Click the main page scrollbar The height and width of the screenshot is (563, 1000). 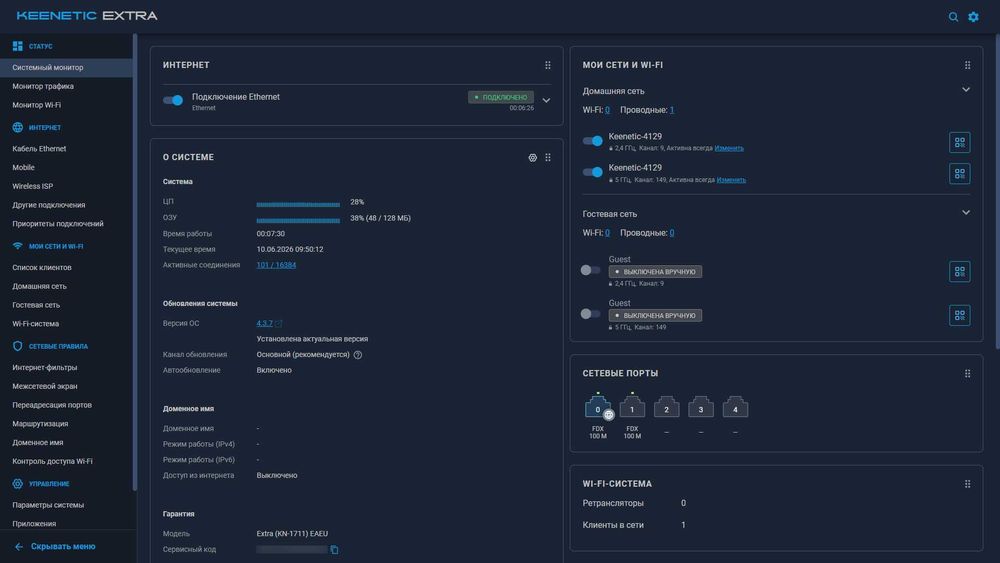click(x=997, y=191)
